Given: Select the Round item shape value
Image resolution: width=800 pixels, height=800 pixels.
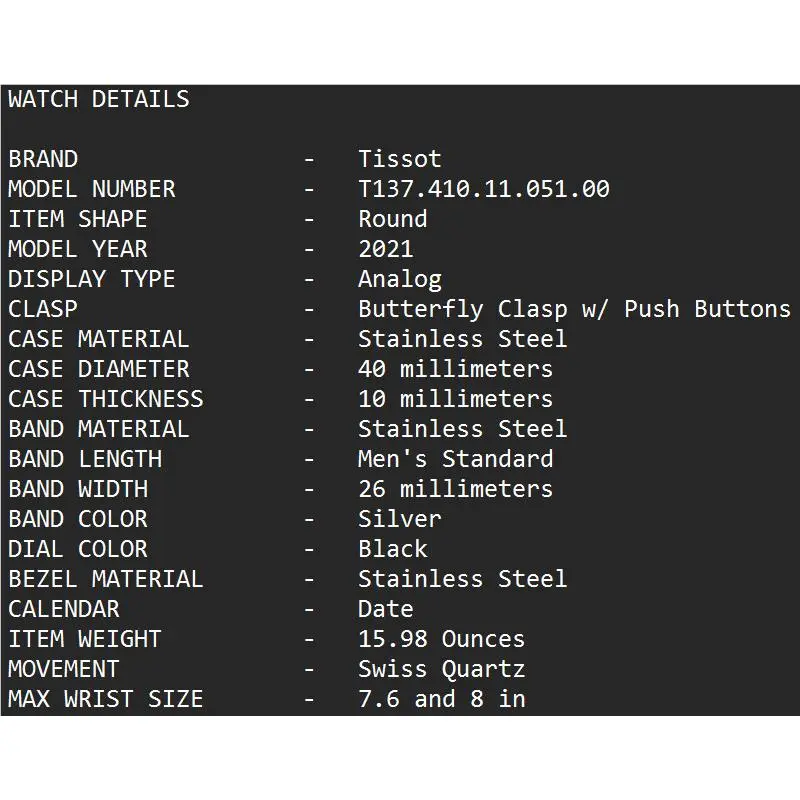Looking at the screenshot, I should [x=392, y=219].
